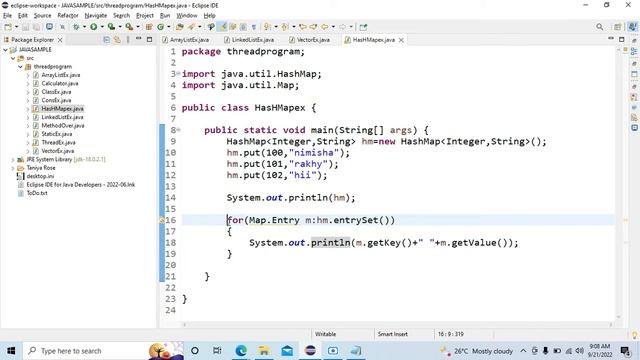The image size is (640, 360).
Task: Select ToDo.txt in Package Explorer
Action: [37, 193]
